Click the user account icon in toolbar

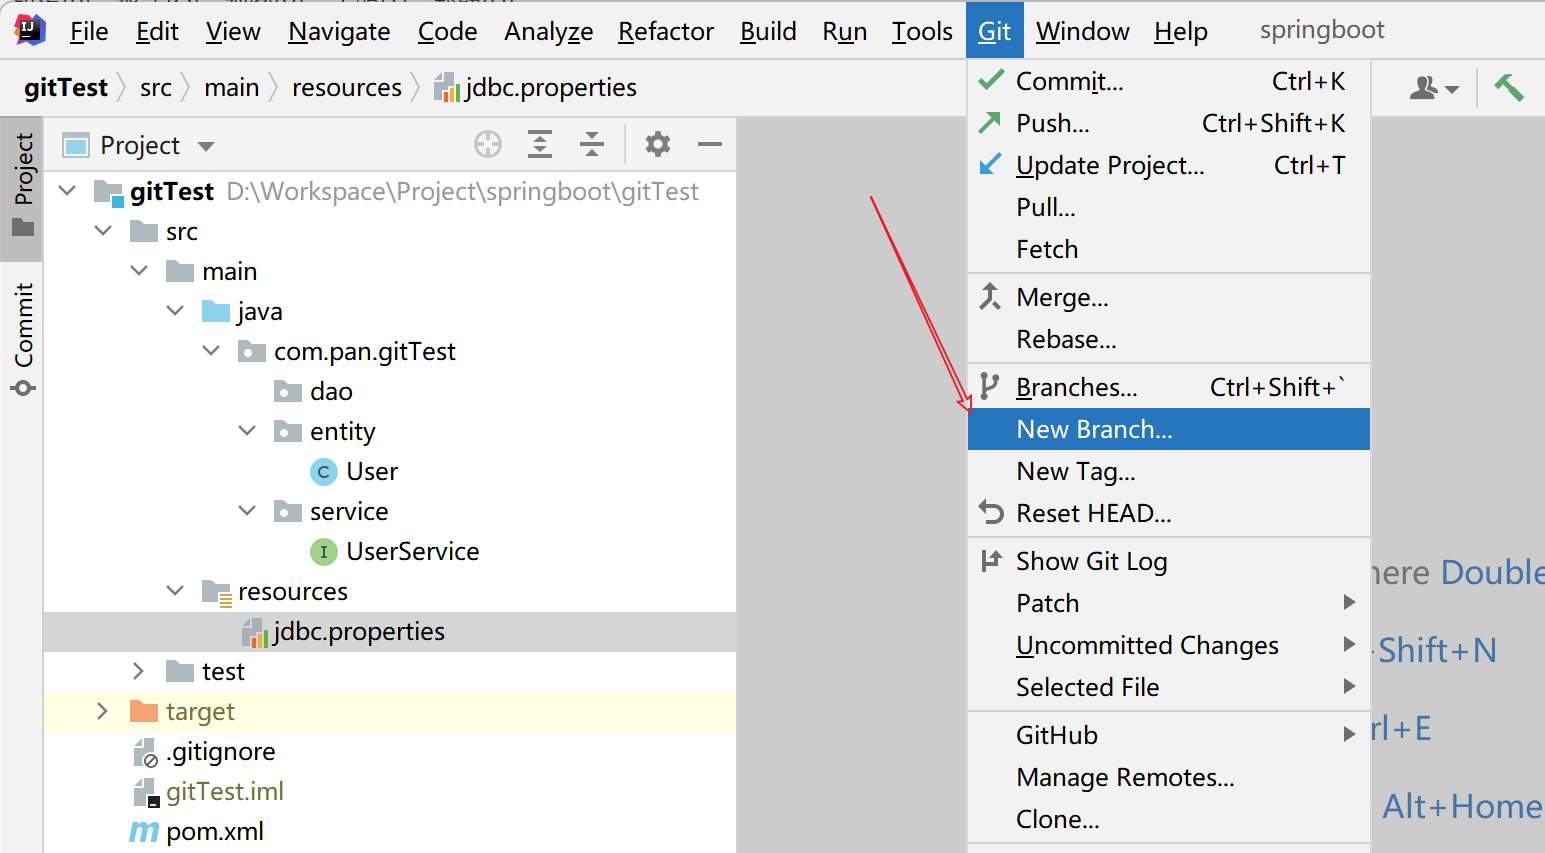(x=1432, y=88)
